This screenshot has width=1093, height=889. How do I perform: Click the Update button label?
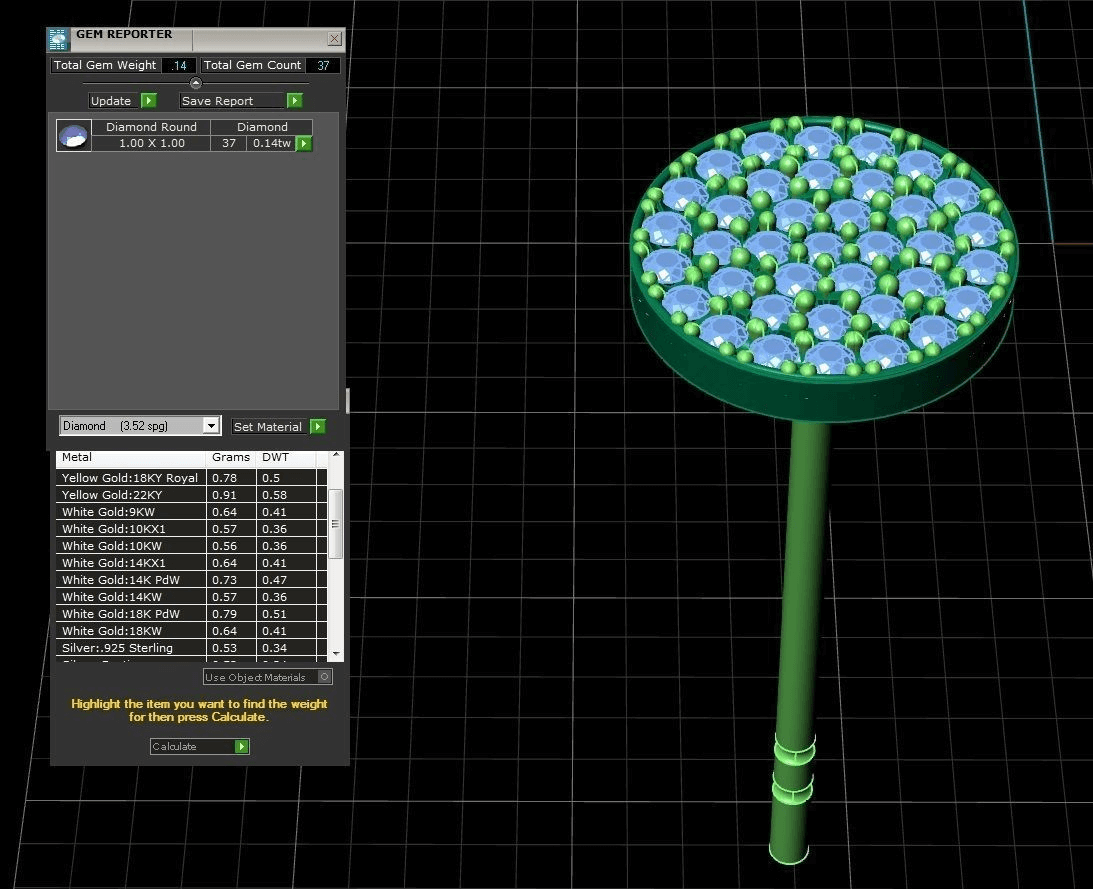[x=111, y=101]
